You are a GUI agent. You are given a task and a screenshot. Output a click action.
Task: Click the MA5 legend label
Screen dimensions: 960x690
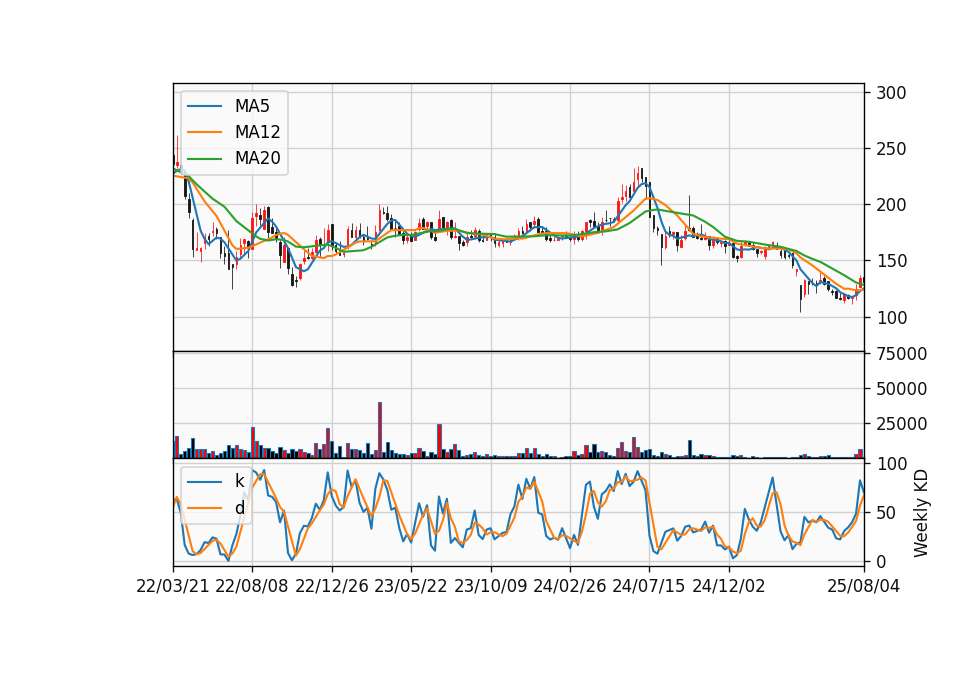point(252,106)
